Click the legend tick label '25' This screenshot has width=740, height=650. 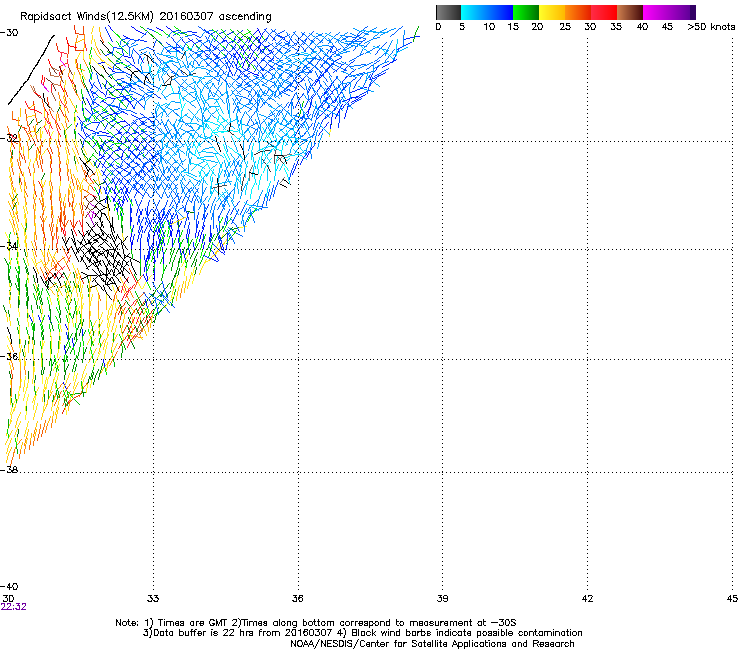[565, 27]
